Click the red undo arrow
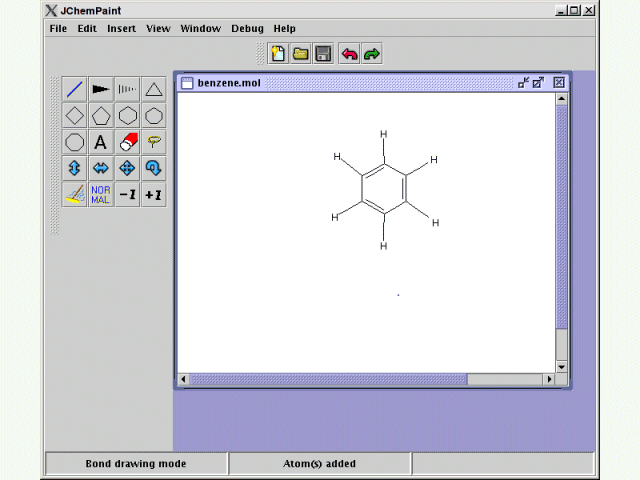The width and height of the screenshot is (640, 480). tap(349, 54)
